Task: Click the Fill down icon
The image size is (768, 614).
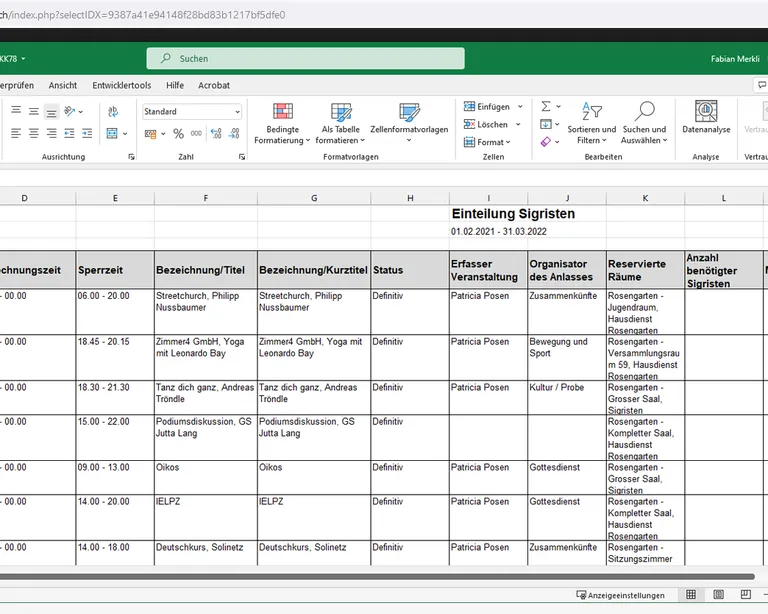Action: click(546, 124)
